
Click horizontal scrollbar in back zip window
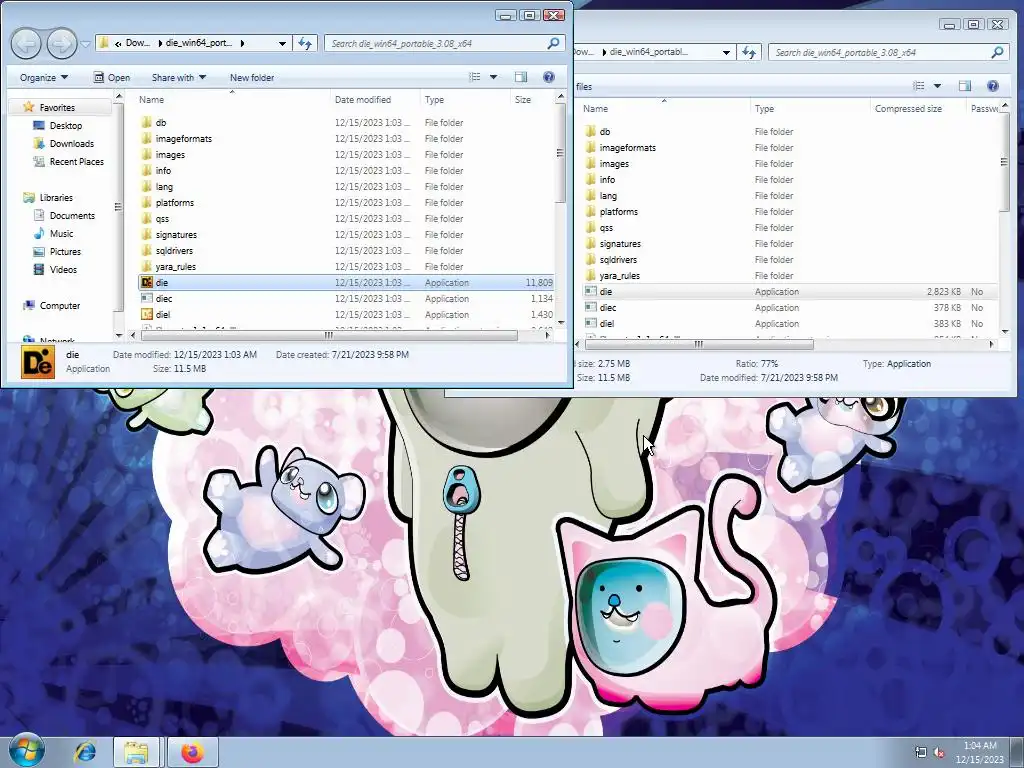(699, 344)
